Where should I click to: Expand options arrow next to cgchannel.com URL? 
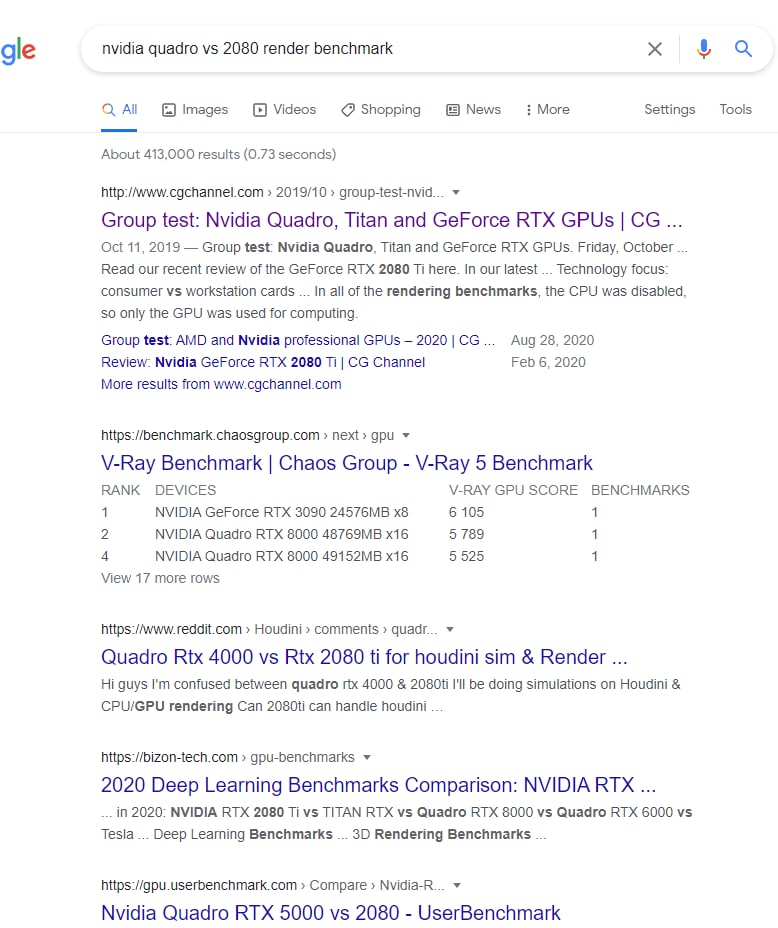[456, 192]
